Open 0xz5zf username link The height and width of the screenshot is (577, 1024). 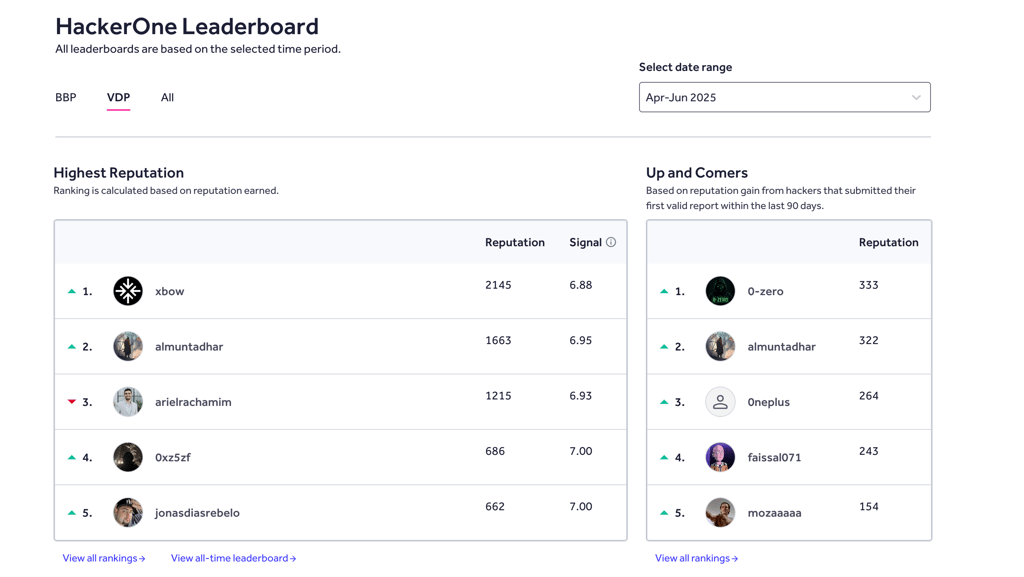point(172,458)
